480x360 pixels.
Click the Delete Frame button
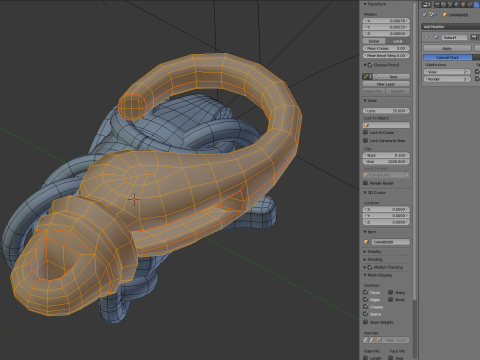point(374,91)
